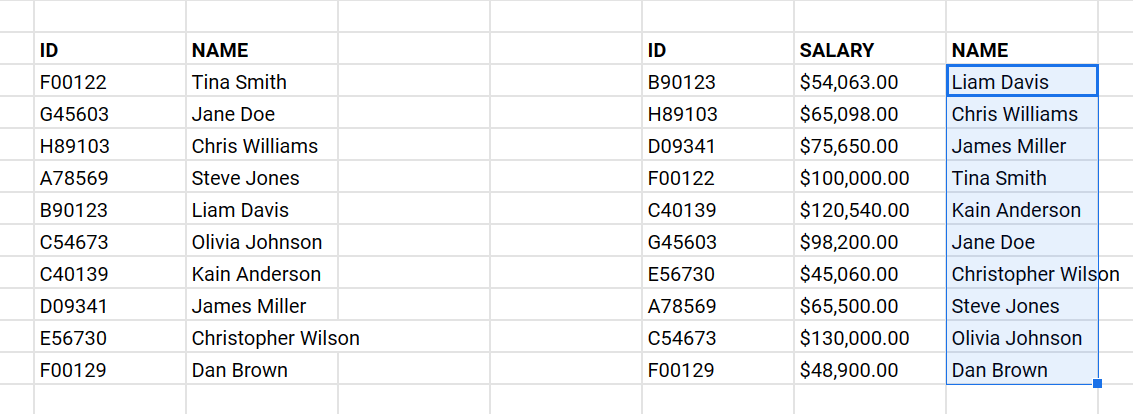Click the NAME header above Tina Smith, left table
This screenshot has width=1133, height=414.
220,50
